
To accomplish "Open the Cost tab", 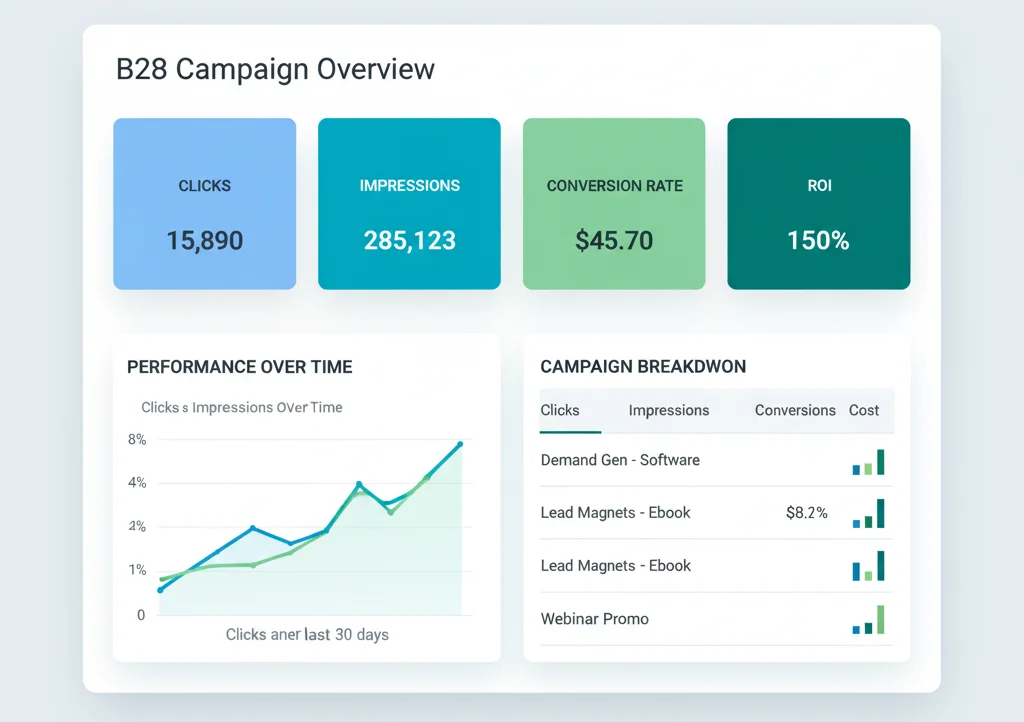I will (864, 410).
